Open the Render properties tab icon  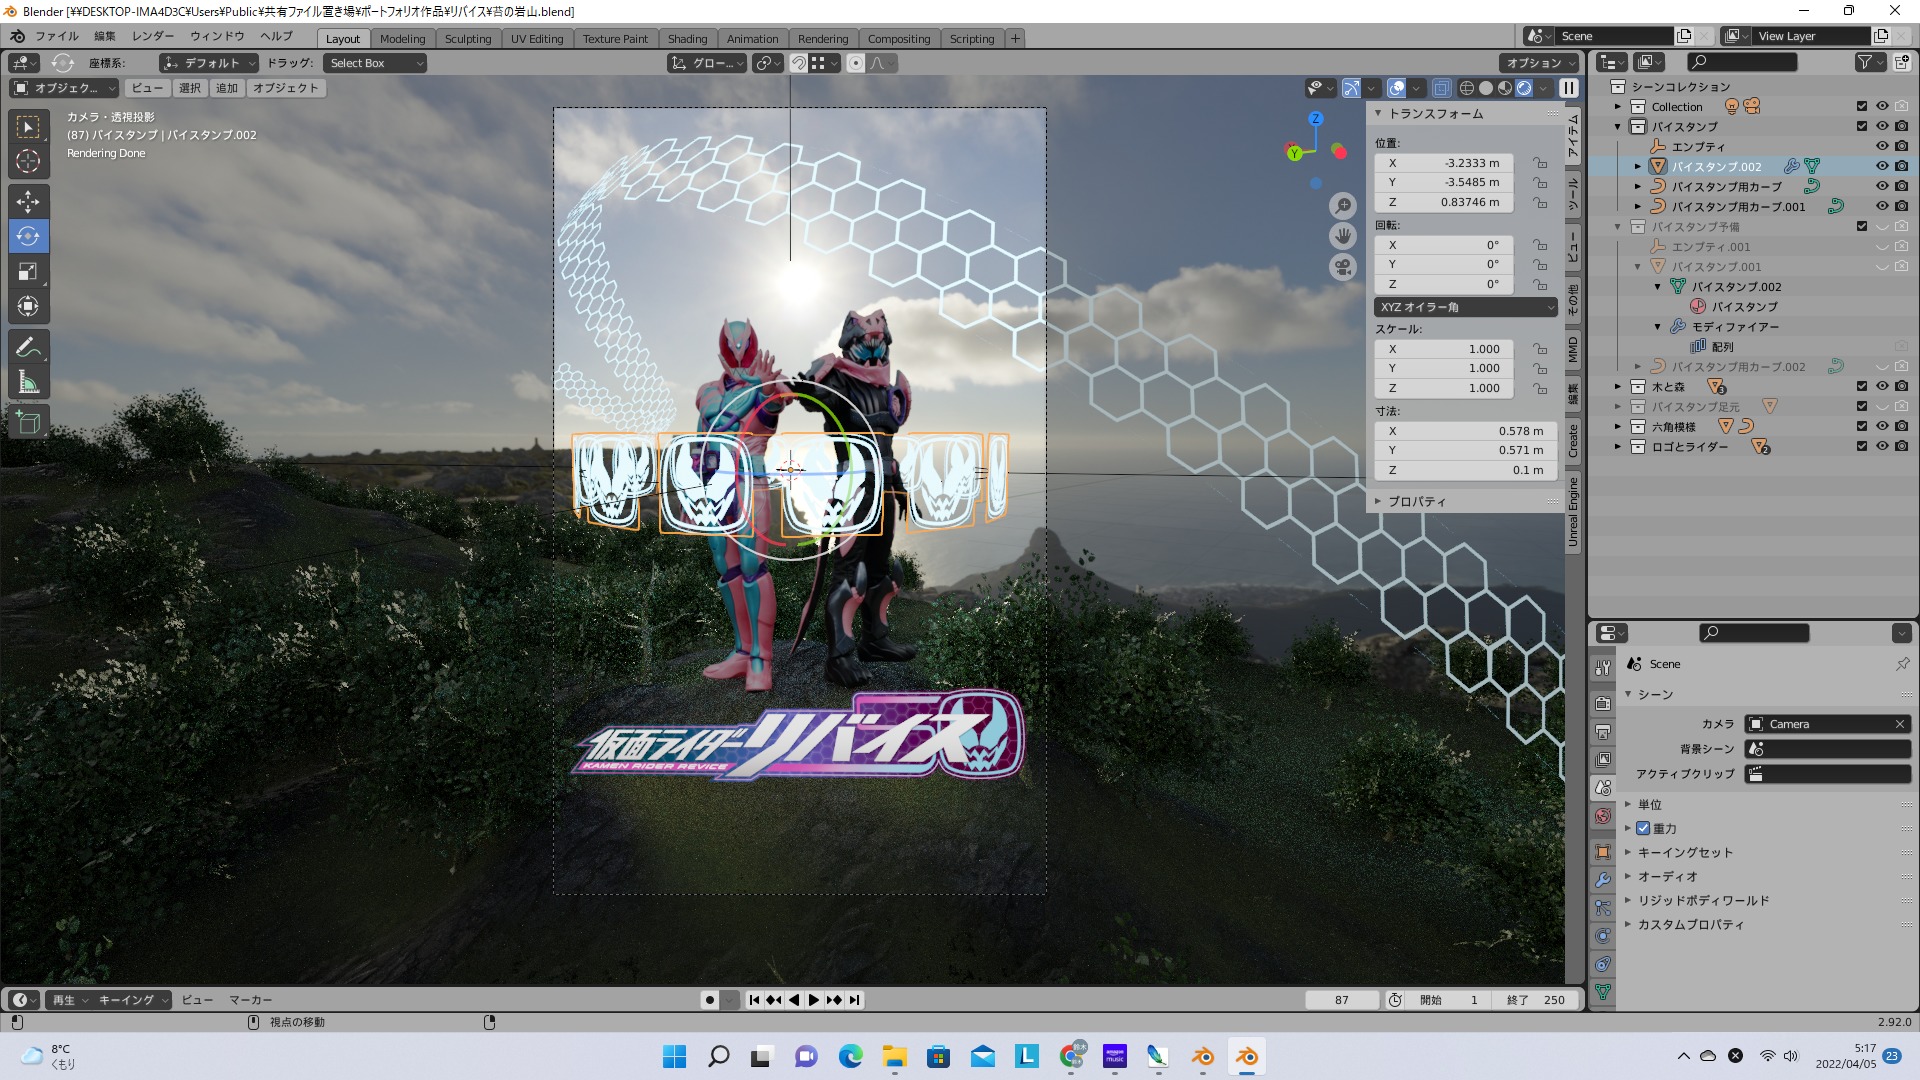coord(1603,704)
